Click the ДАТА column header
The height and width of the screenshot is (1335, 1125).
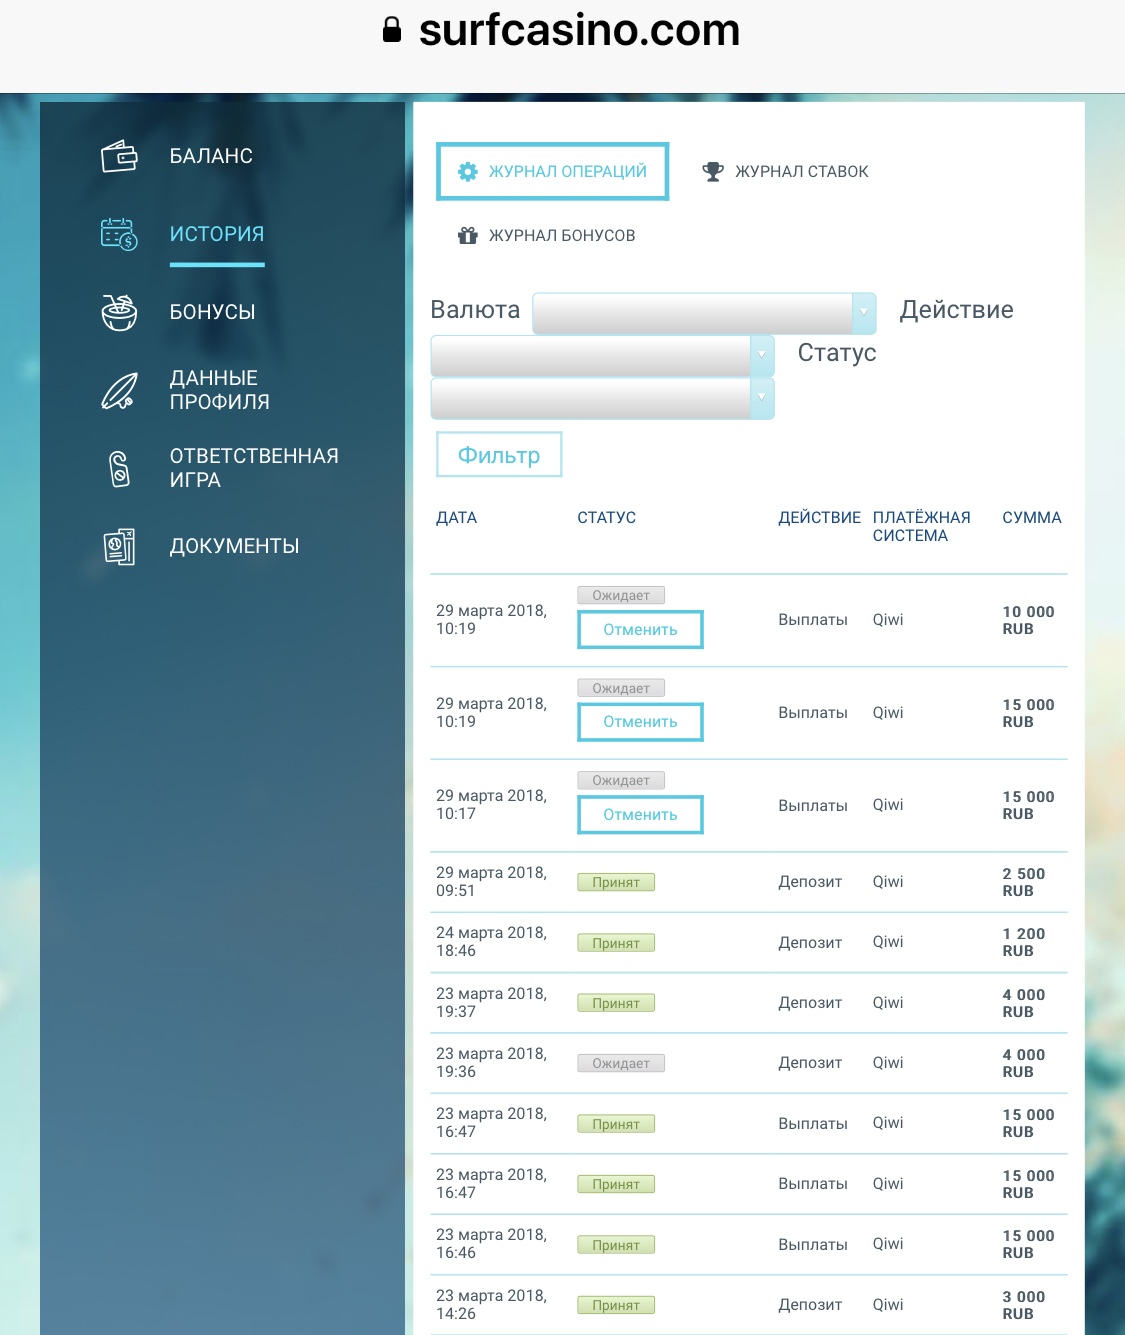[x=456, y=518]
